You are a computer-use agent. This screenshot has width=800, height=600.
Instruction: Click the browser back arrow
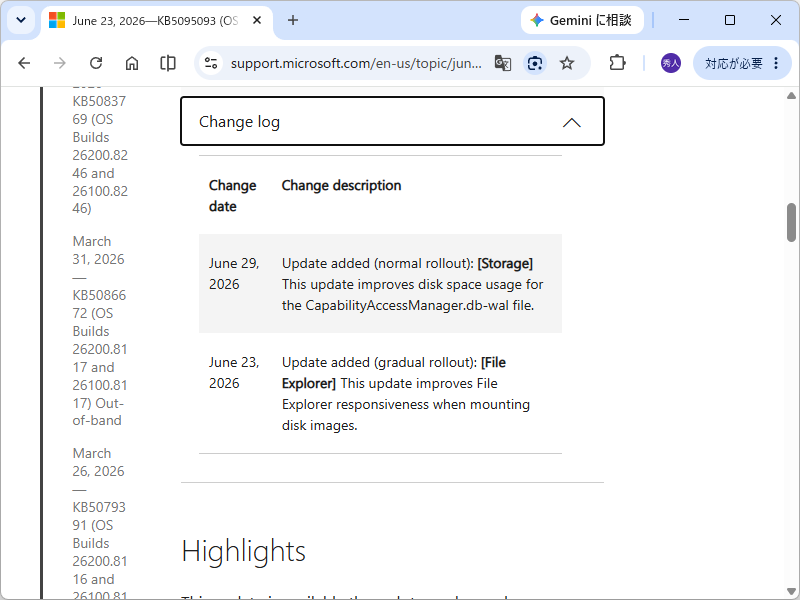(x=24, y=63)
